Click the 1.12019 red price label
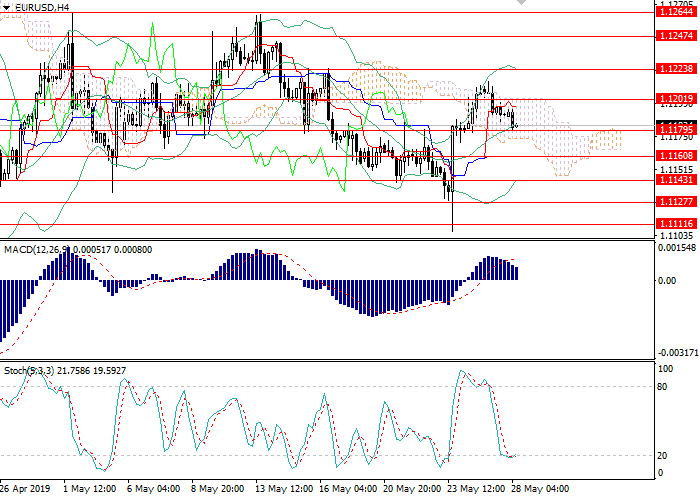The image size is (700, 500). [x=676, y=98]
